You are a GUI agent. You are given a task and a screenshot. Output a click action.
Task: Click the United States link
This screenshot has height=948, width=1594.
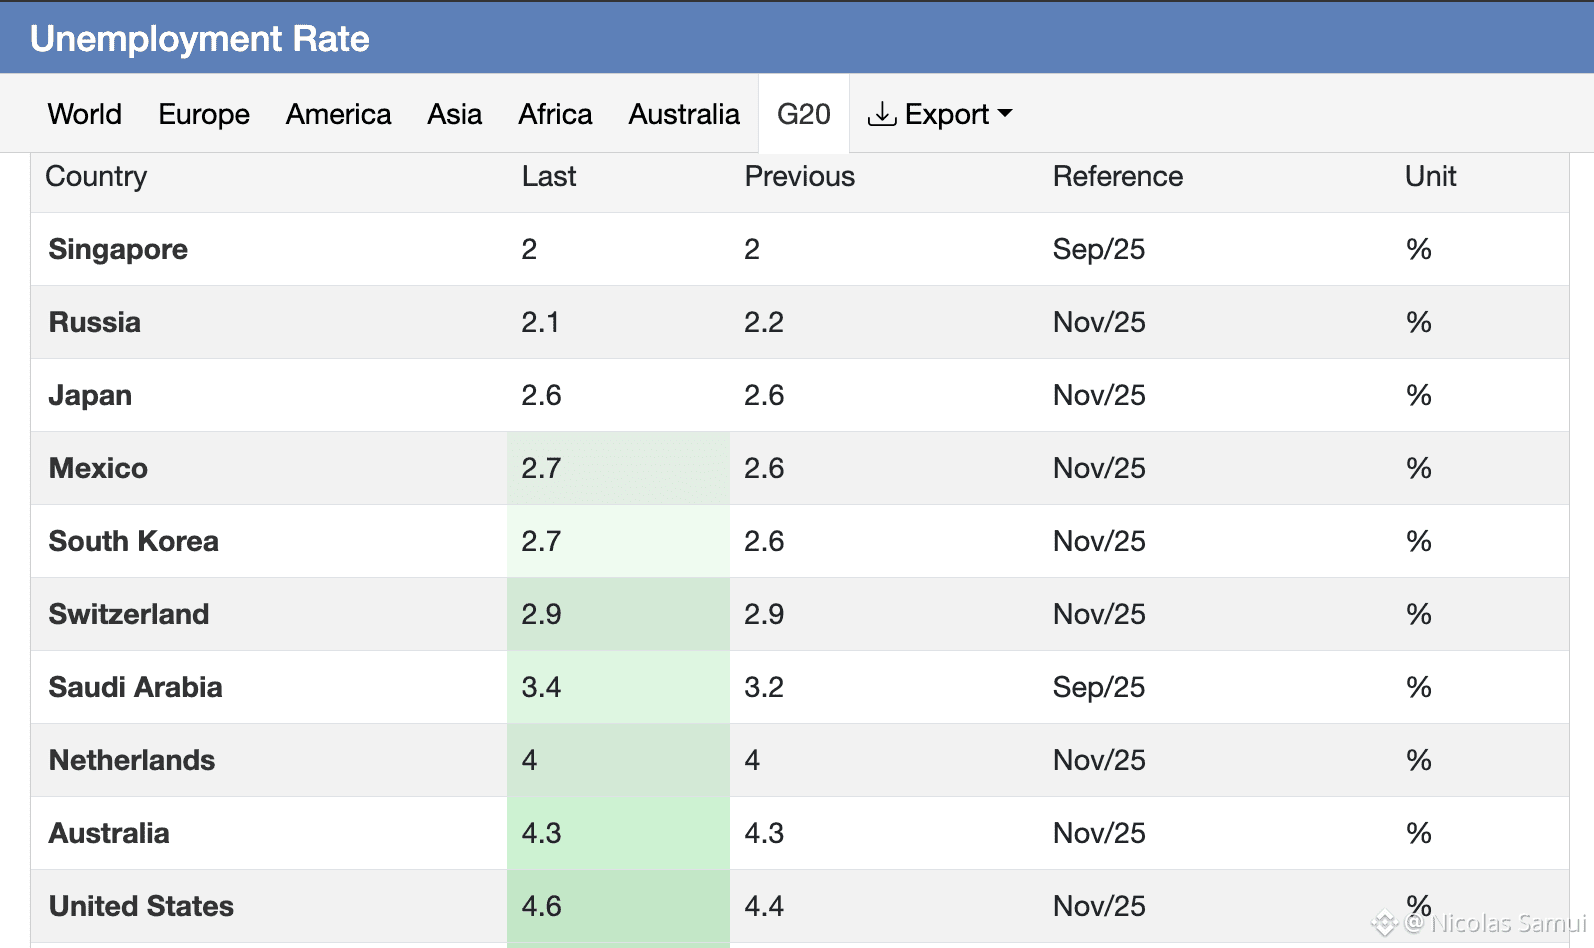point(141,906)
